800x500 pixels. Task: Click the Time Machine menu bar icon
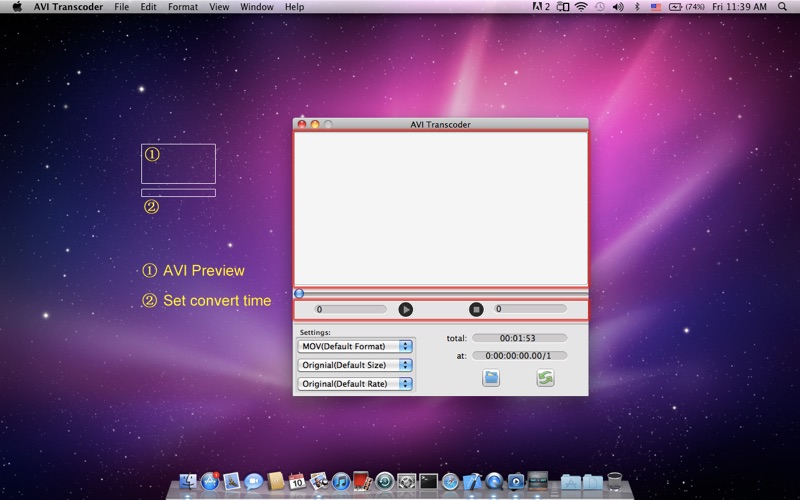pyautogui.click(x=600, y=7)
